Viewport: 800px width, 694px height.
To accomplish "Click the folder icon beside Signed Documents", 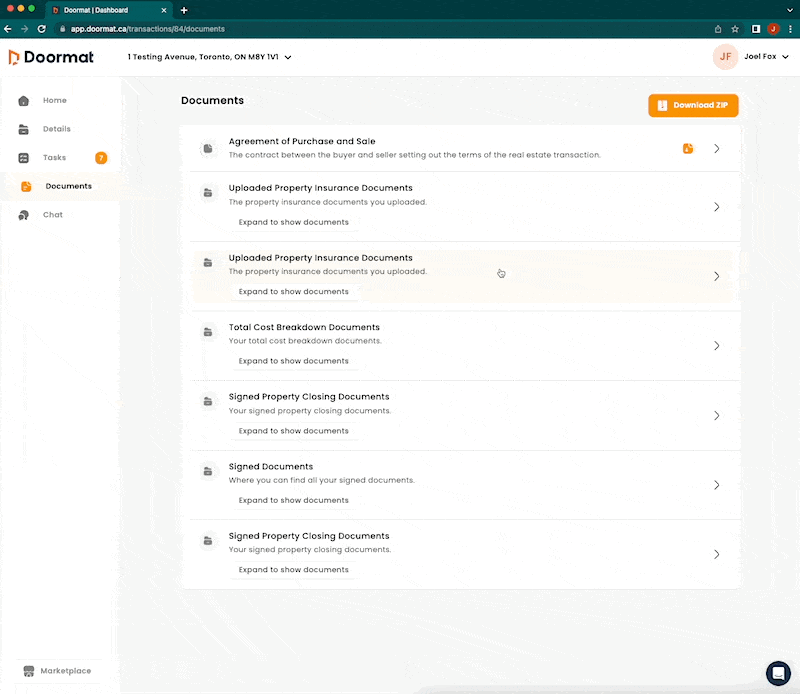I will pyautogui.click(x=207, y=471).
